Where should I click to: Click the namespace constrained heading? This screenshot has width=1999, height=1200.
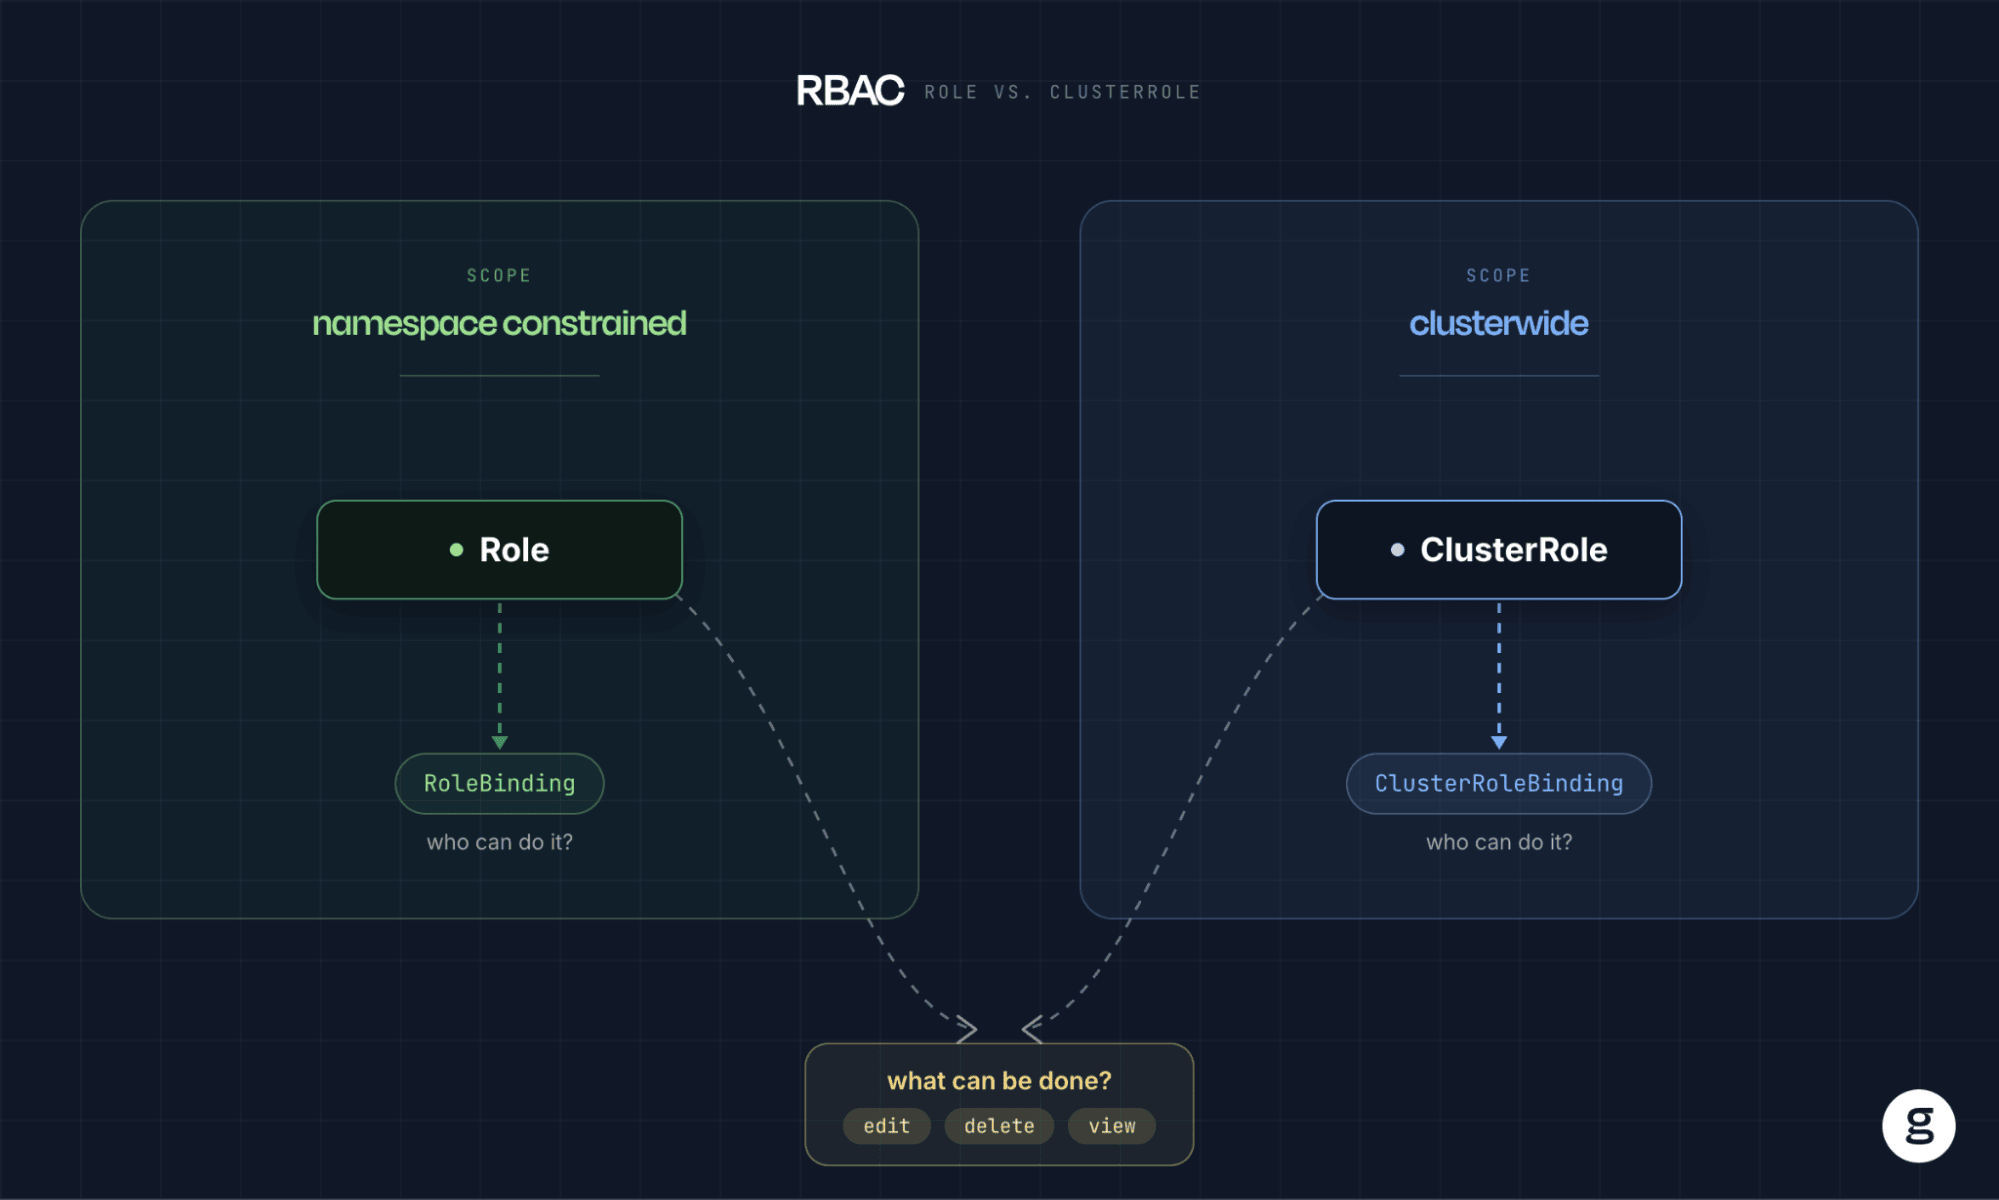pos(499,323)
